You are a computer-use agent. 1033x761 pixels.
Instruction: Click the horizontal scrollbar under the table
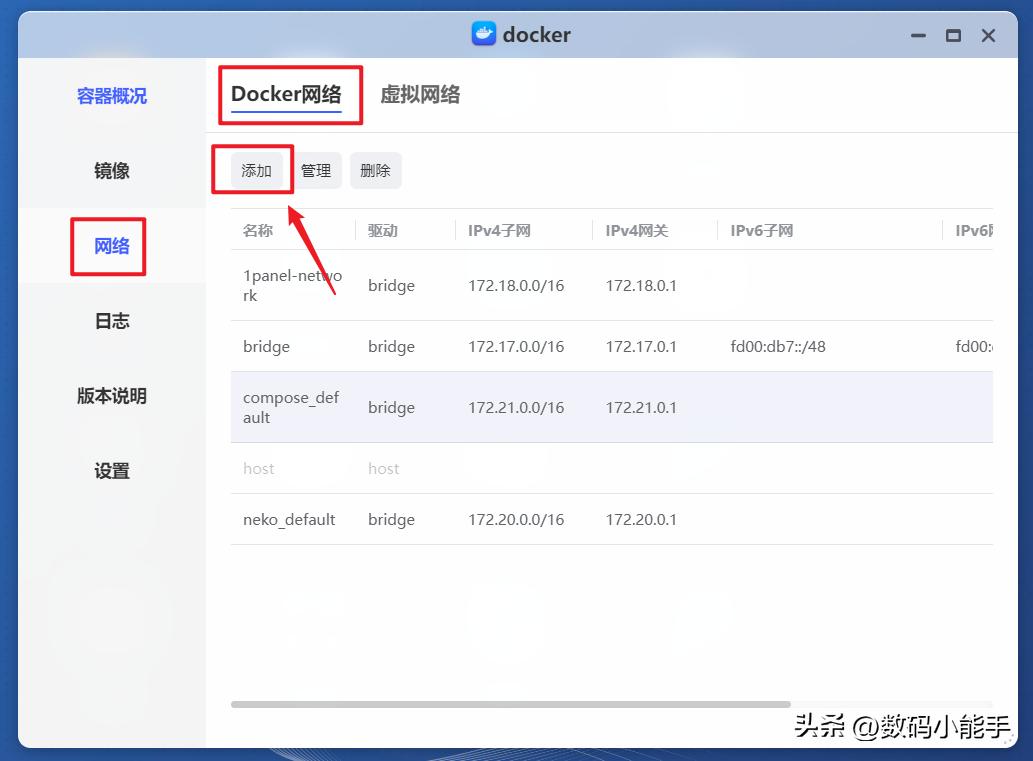(511, 704)
